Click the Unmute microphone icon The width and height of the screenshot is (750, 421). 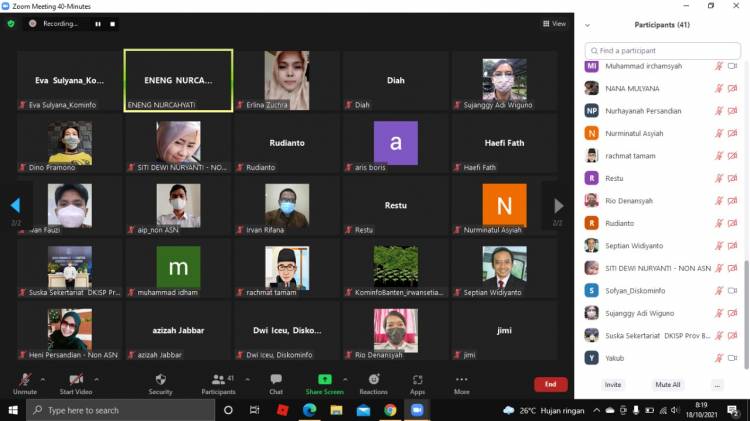click(25, 380)
